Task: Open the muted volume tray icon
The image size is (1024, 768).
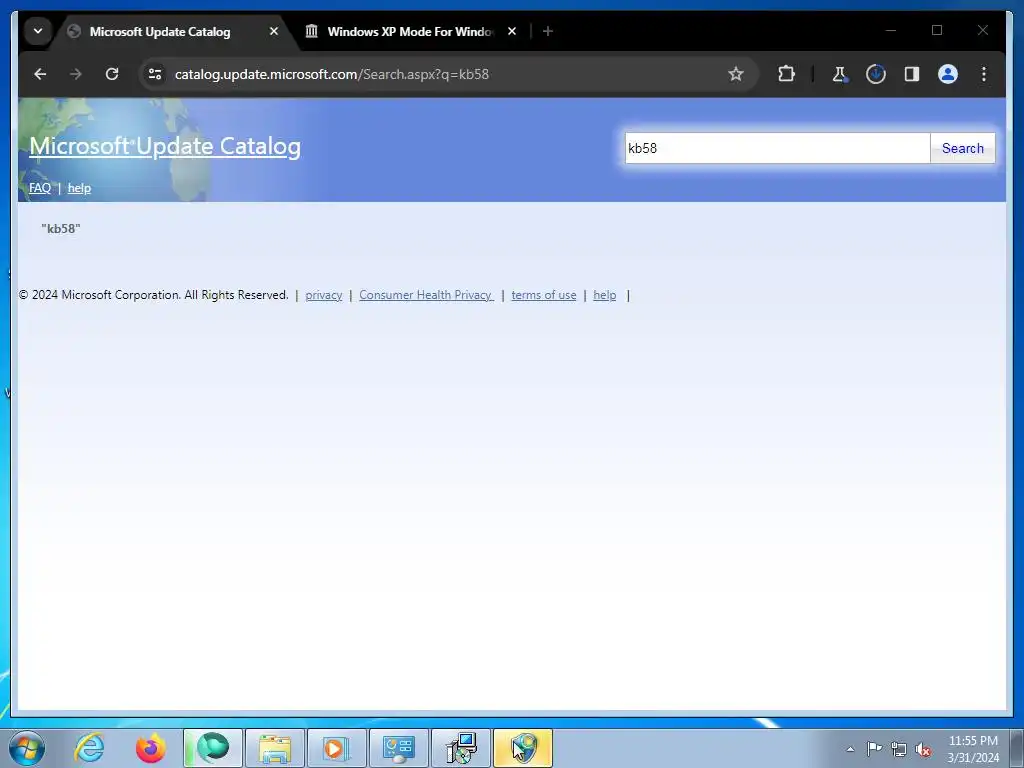Action: [923, 749]
